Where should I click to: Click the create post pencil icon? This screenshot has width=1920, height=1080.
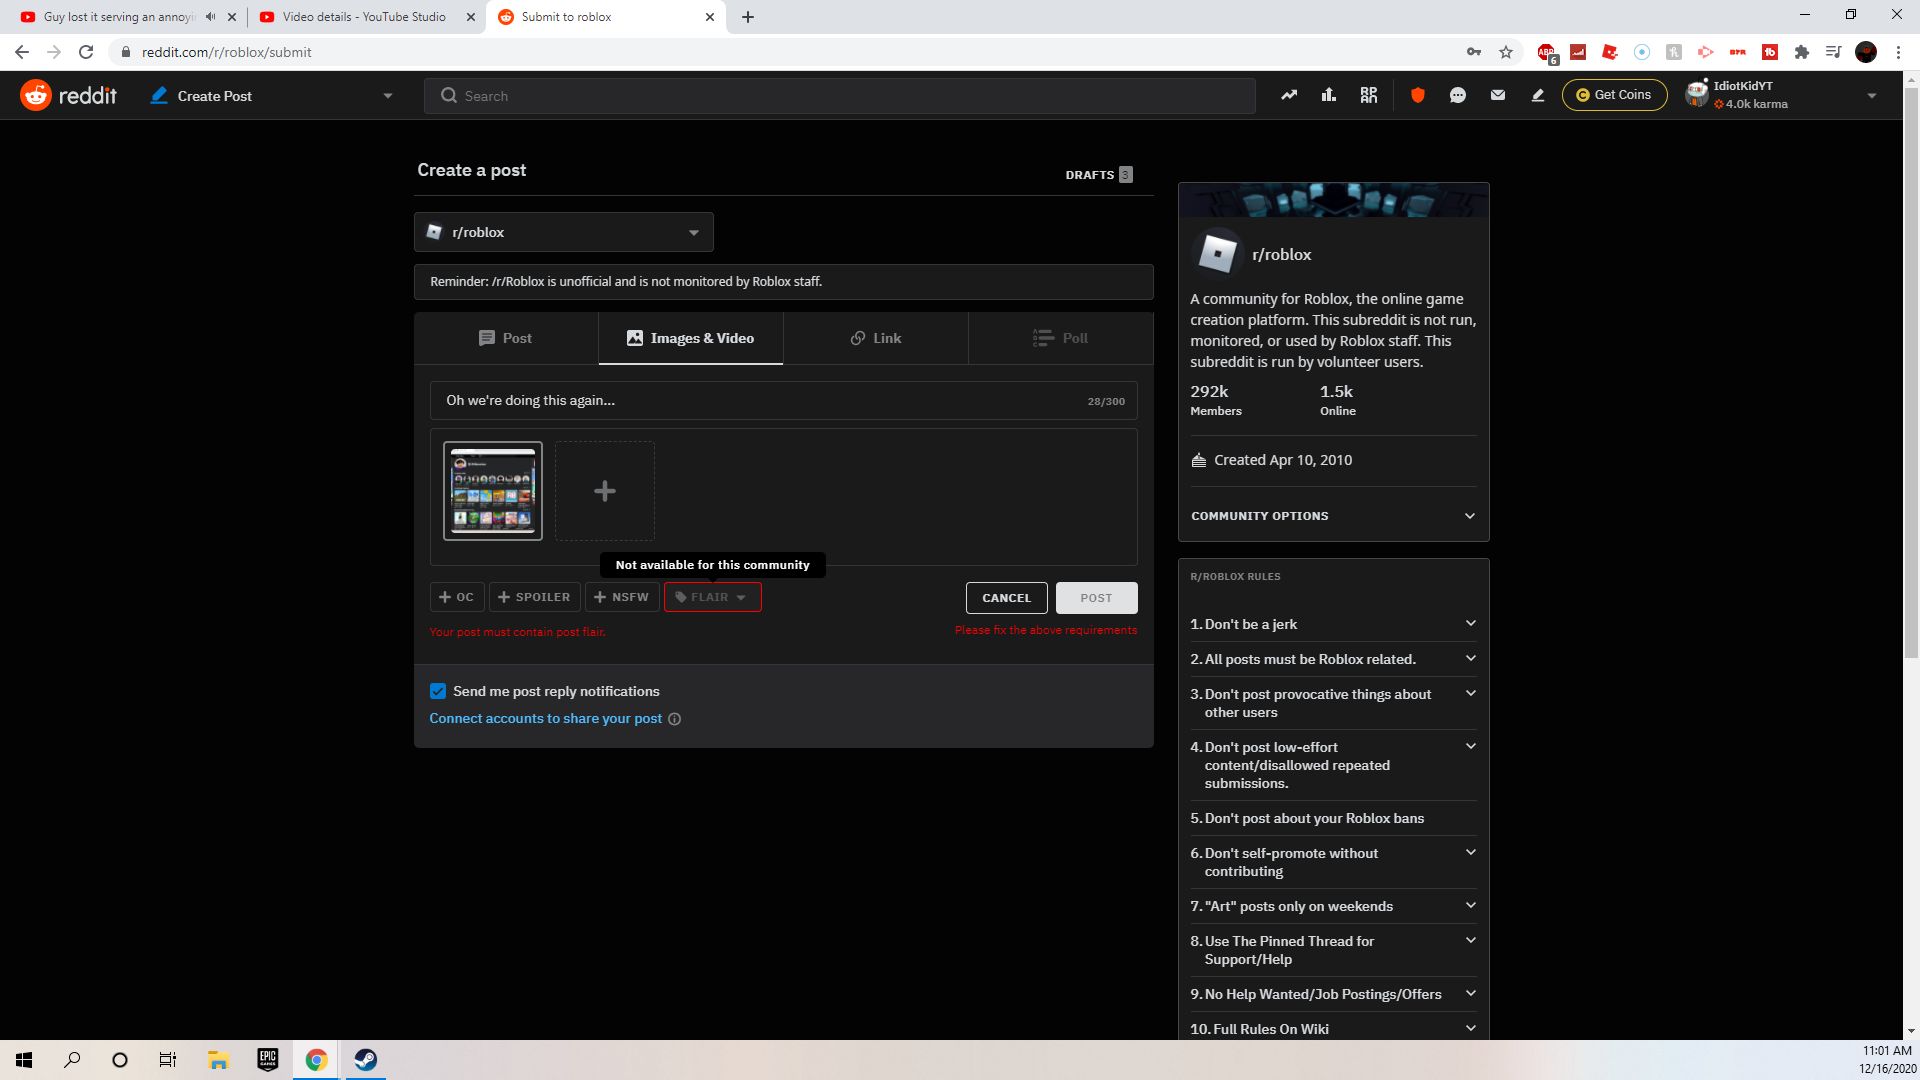[x=1537, y=95]
